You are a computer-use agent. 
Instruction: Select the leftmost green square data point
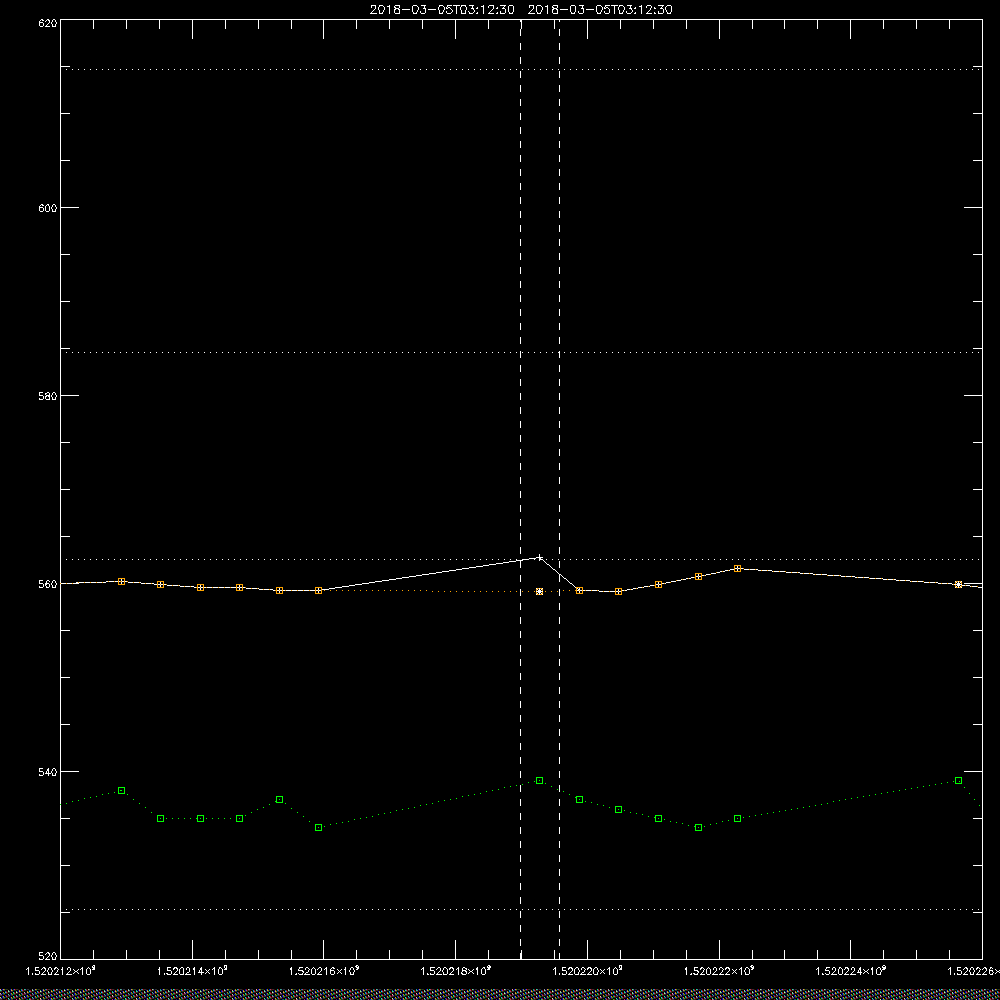[121, 791]
